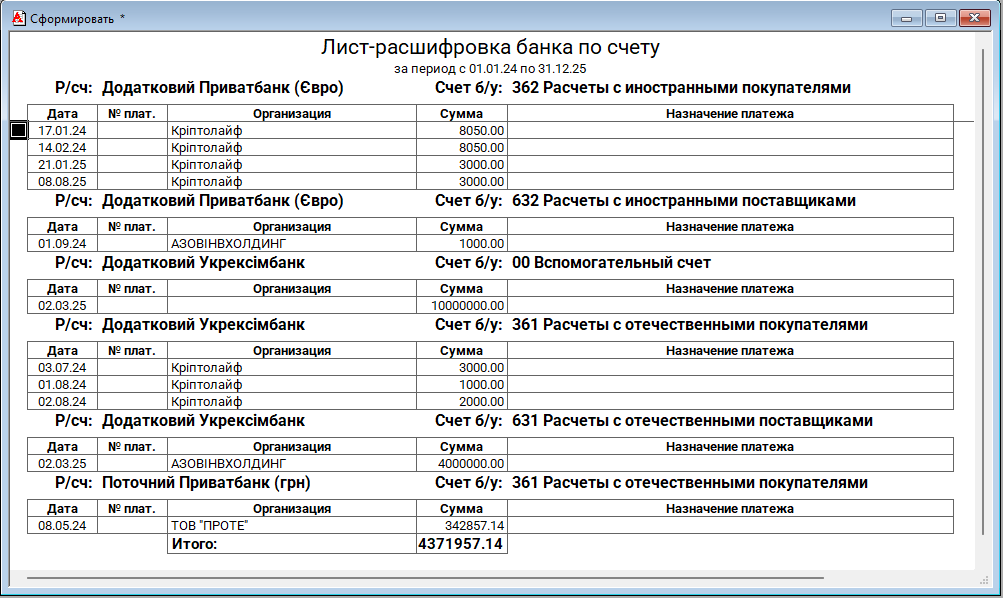Viewport: 1003px width, 598px height.
Task: Click the Поточний Приватбанк (грн) account heading
Action: tap(206, 483)
